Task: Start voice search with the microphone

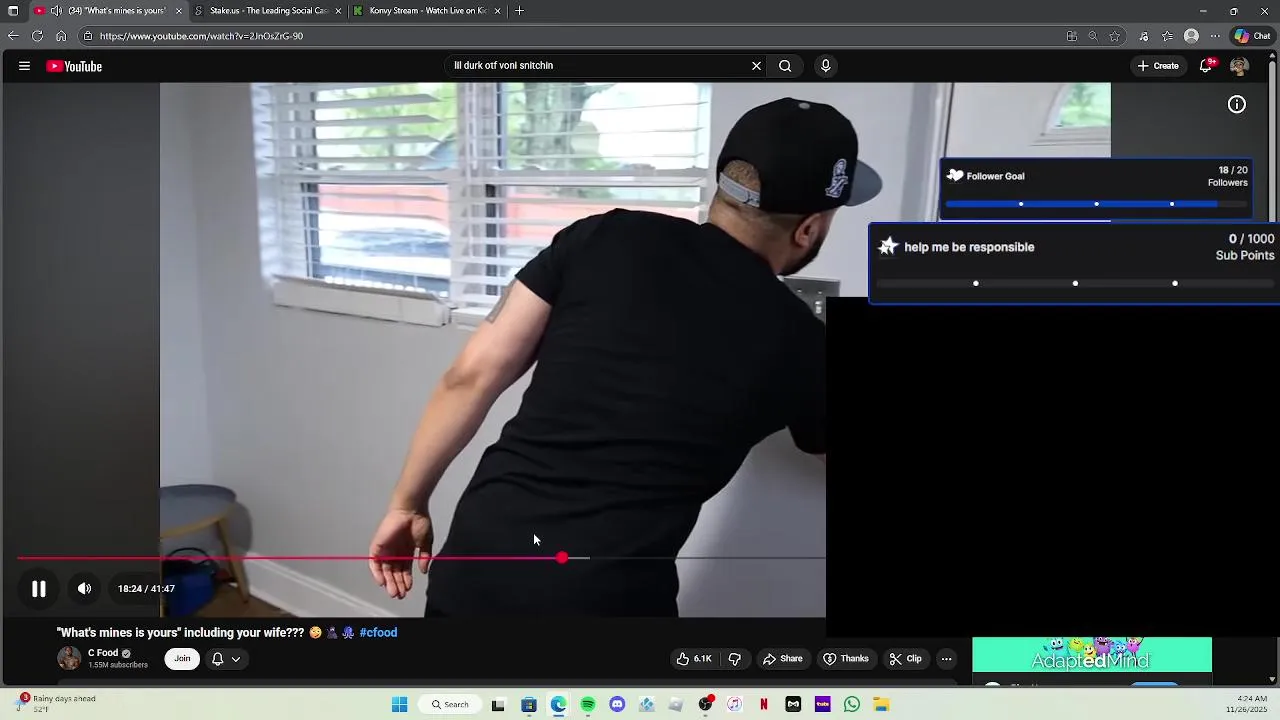Action: pos(825,66)
